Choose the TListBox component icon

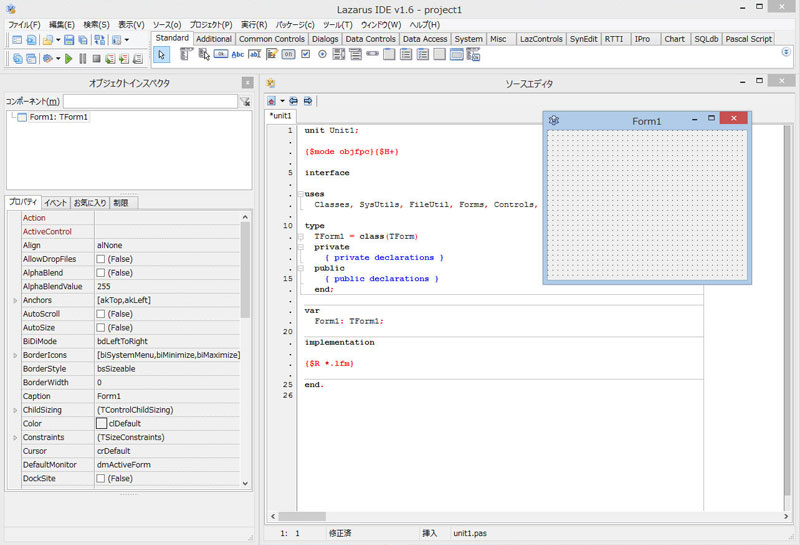pos(339,54)
